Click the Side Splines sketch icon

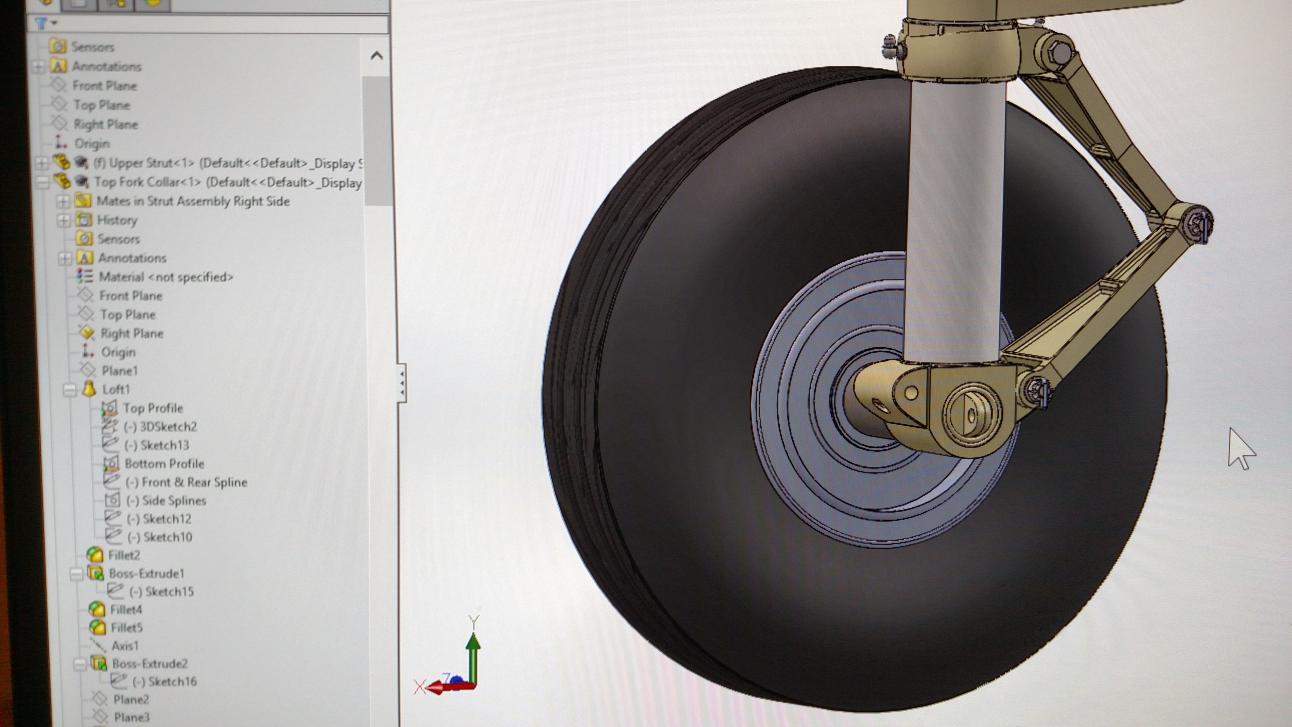112,500
